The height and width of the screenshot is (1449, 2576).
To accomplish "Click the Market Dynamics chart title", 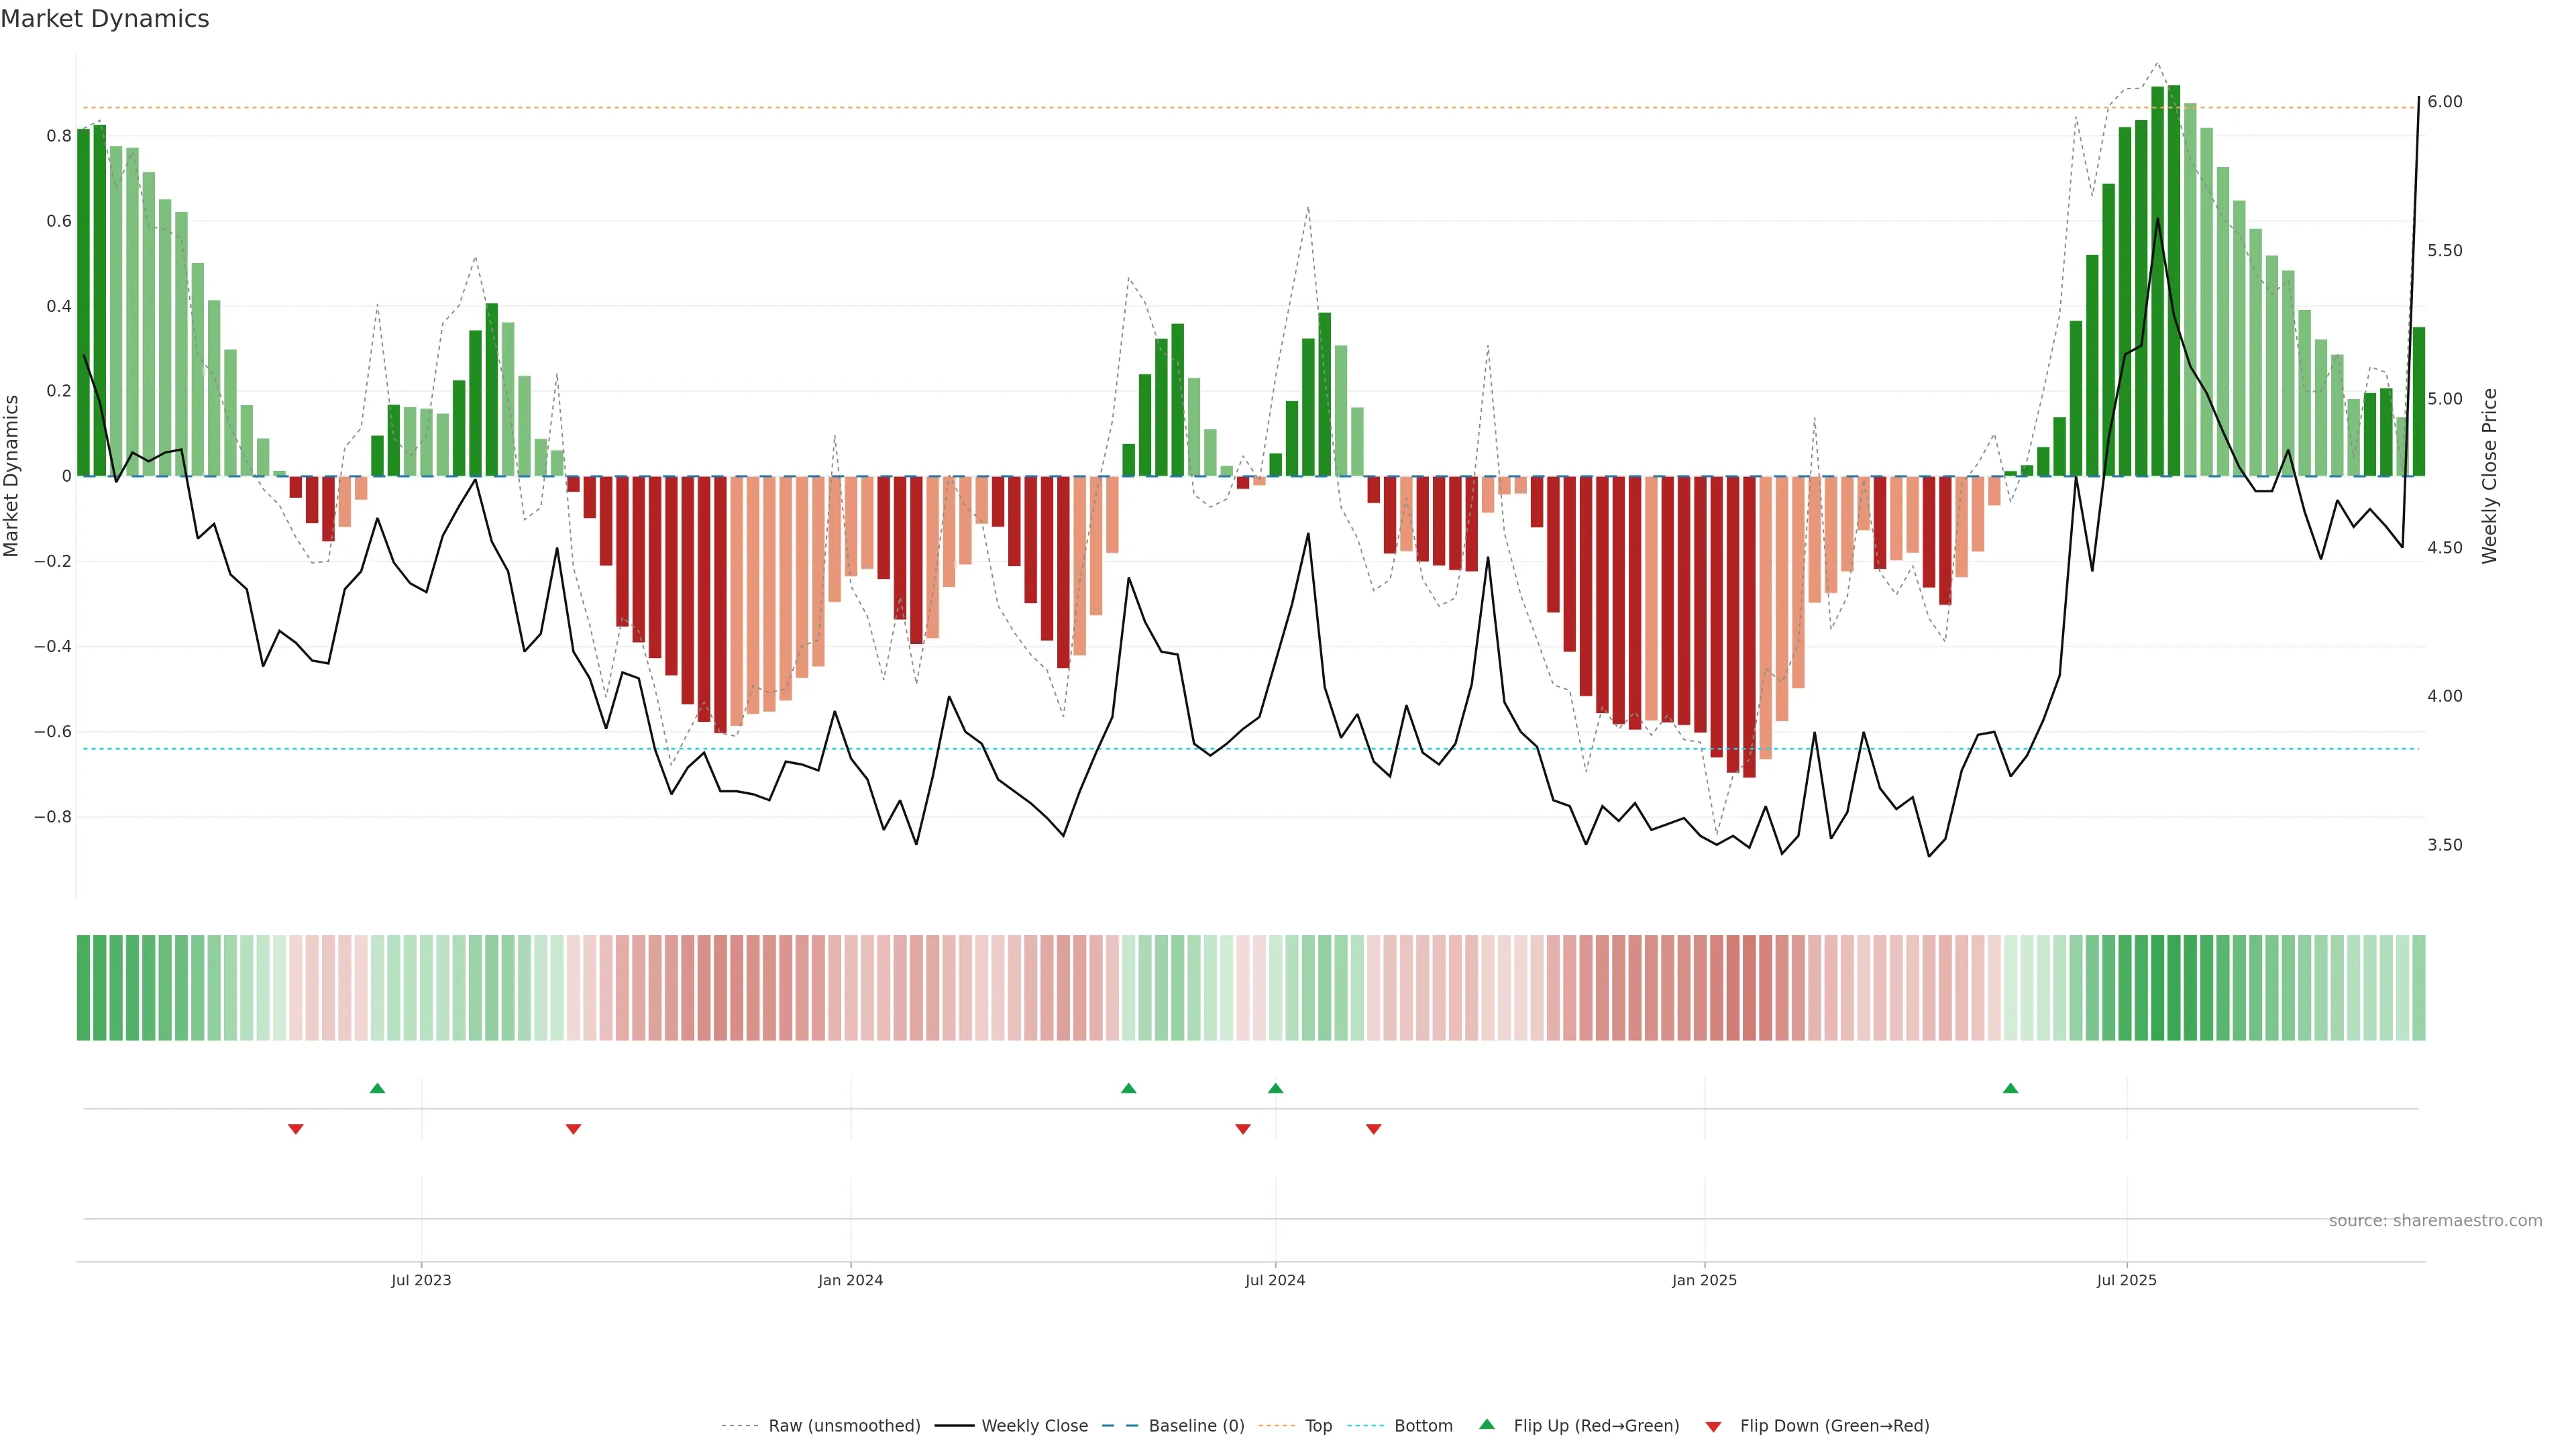I will click(x=105, y=19).
